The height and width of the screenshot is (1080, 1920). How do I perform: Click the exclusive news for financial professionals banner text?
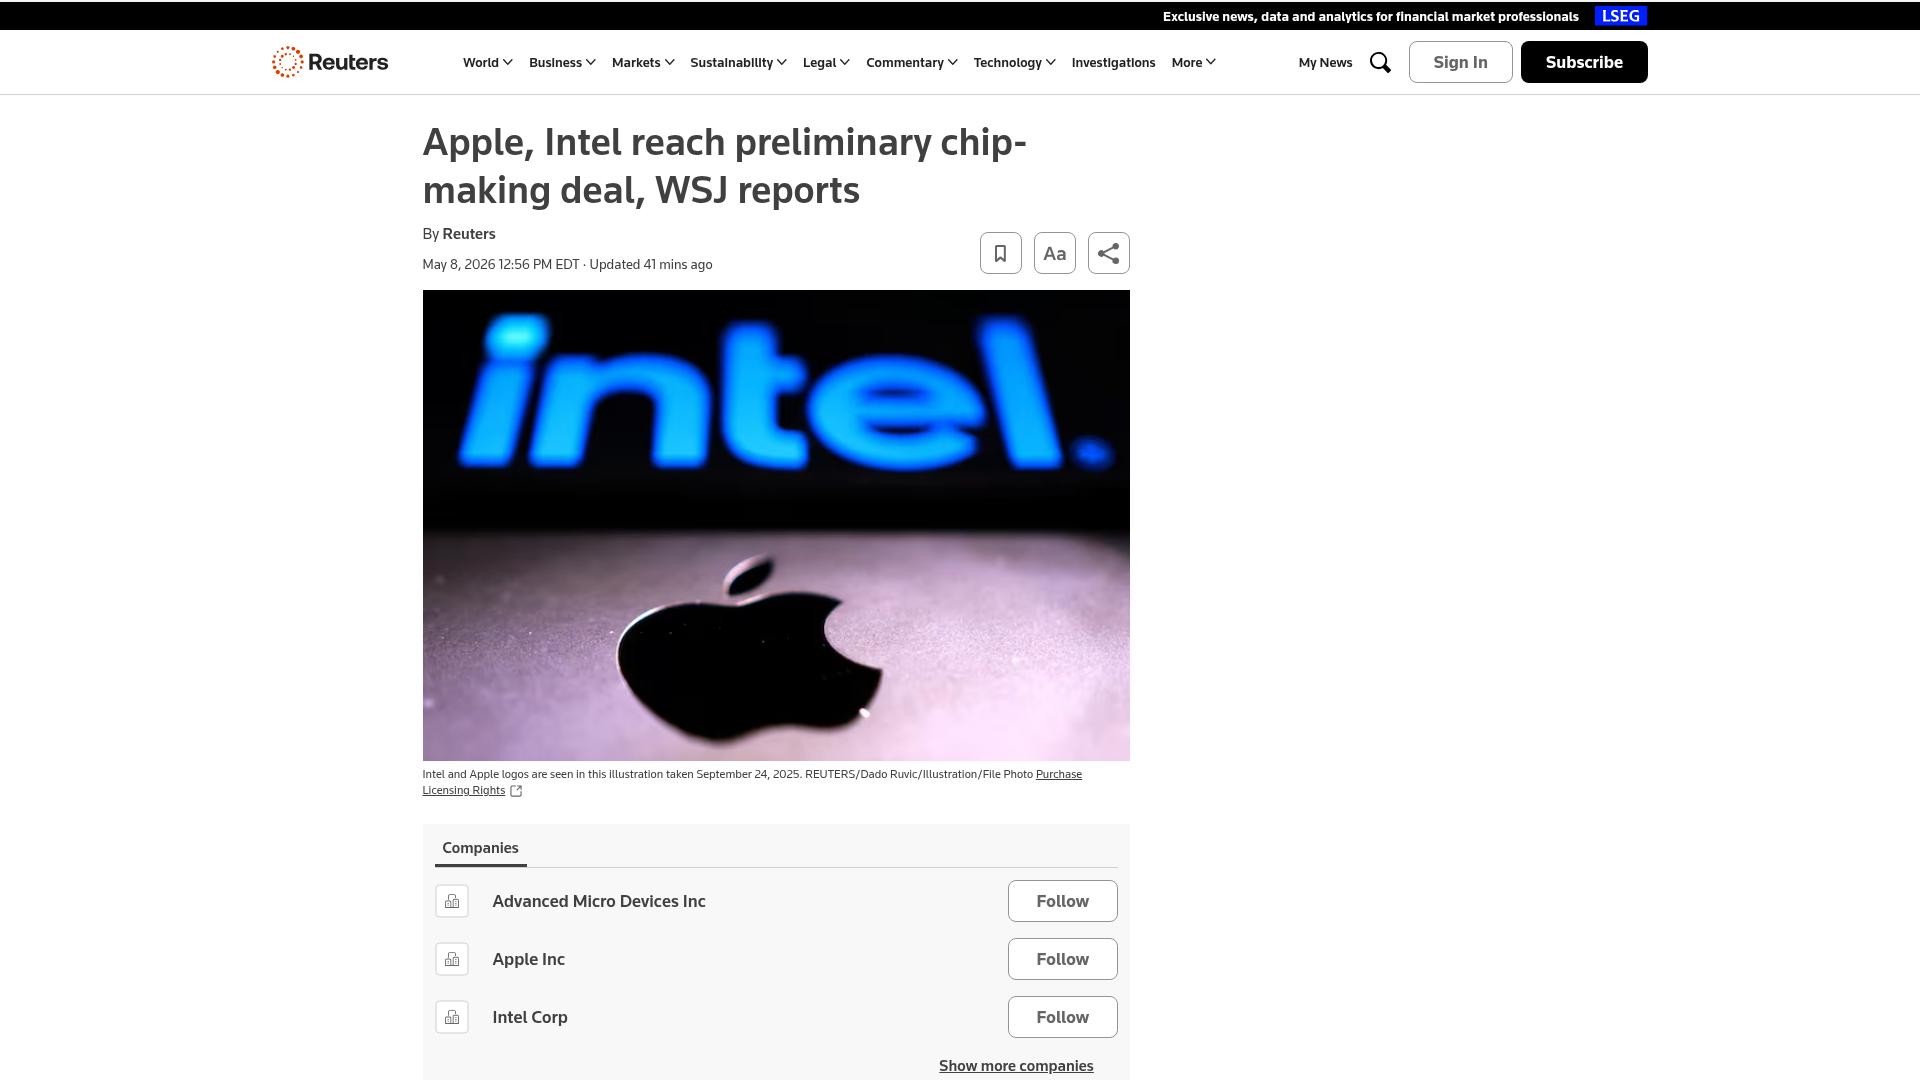[x=1370, y=16]
